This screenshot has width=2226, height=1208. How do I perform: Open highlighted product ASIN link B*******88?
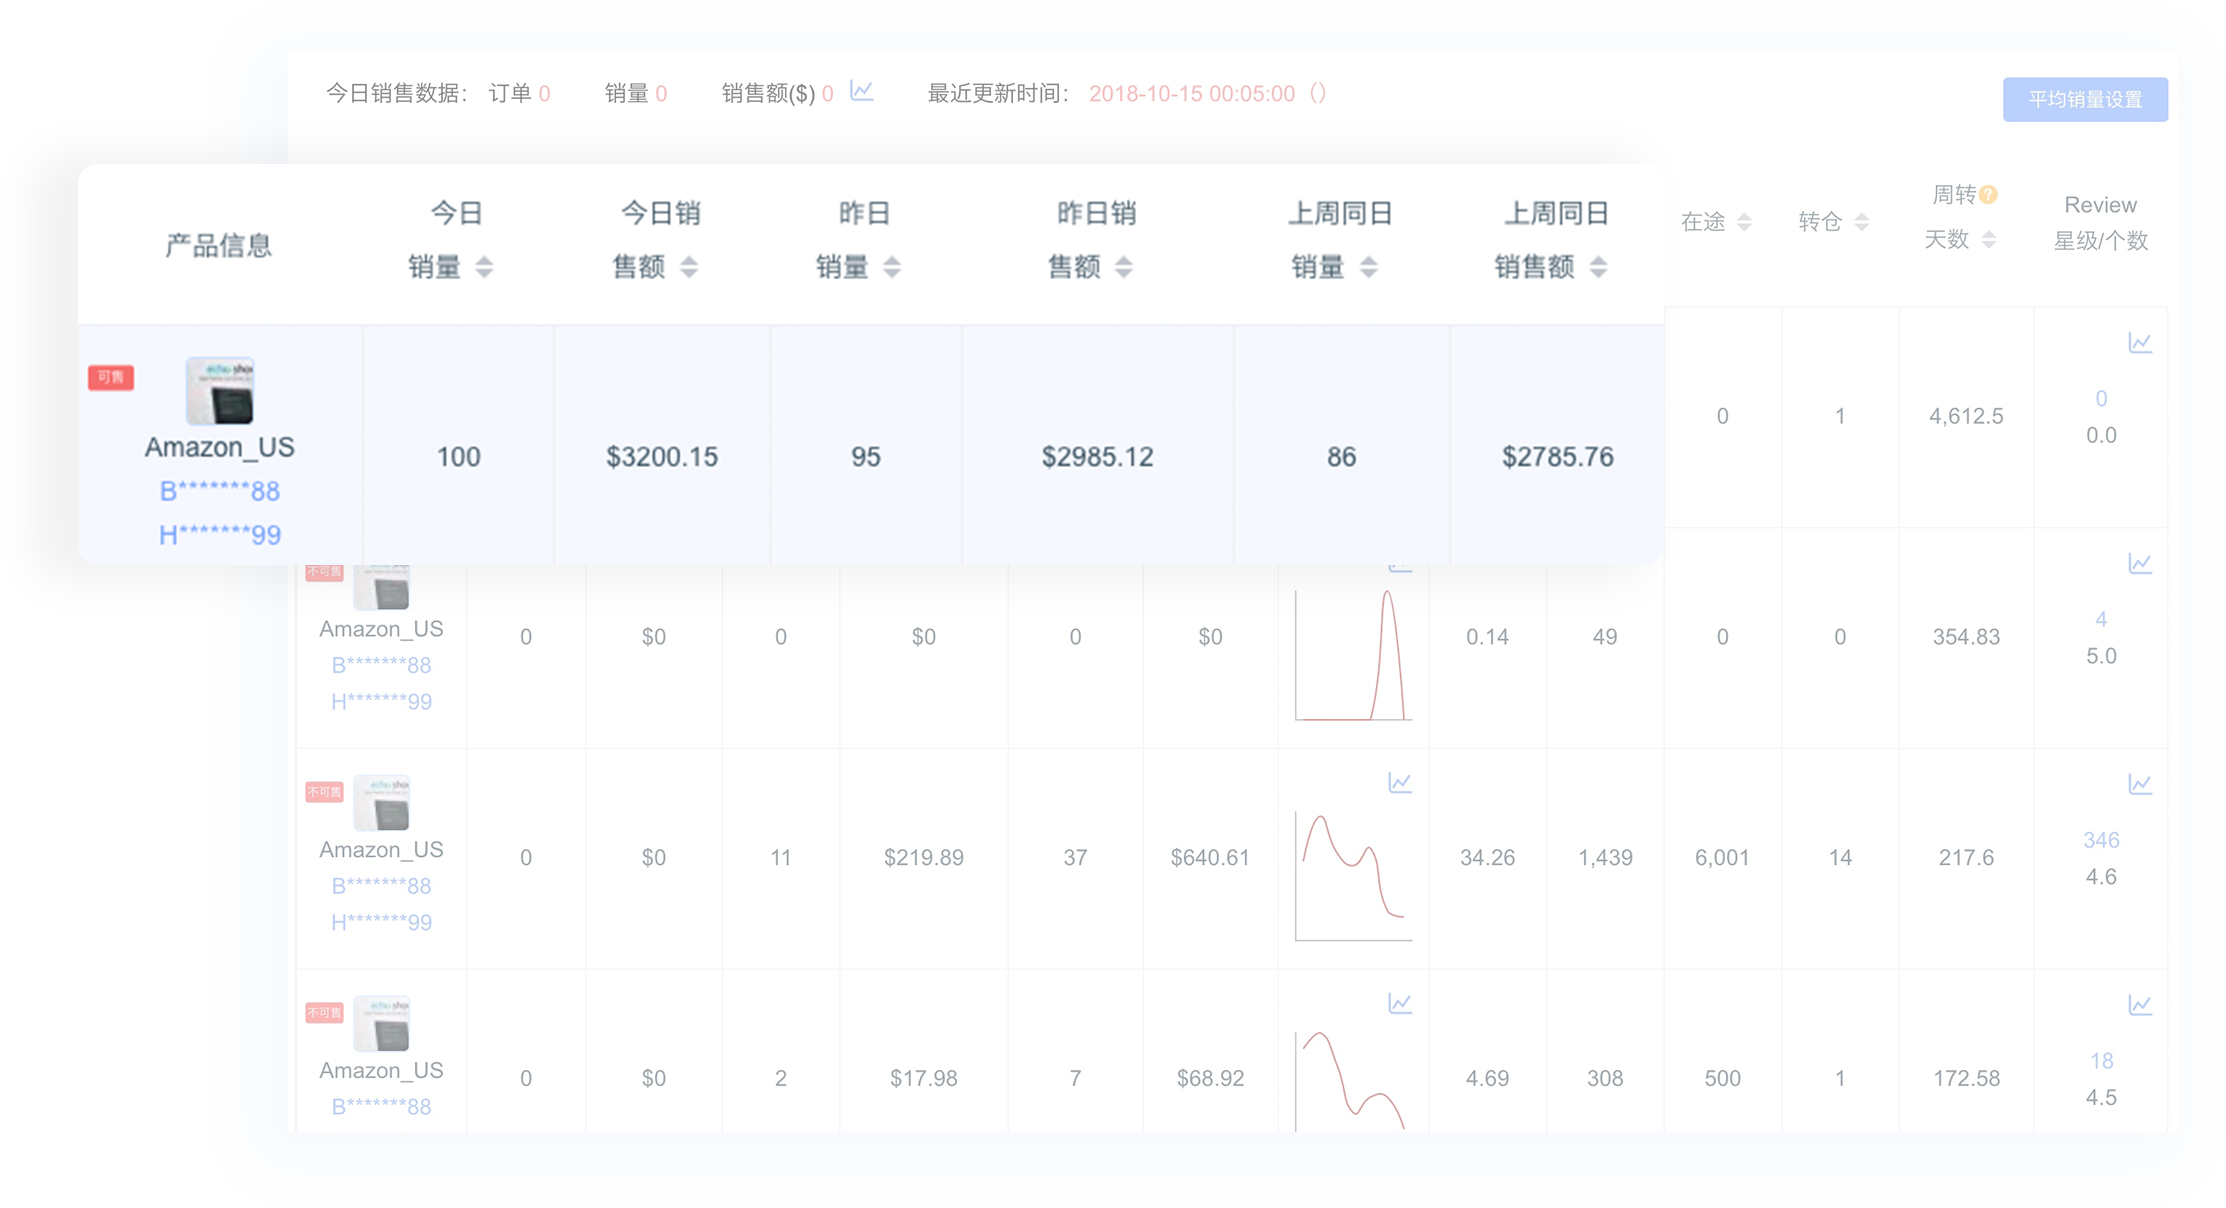[220, 491]
